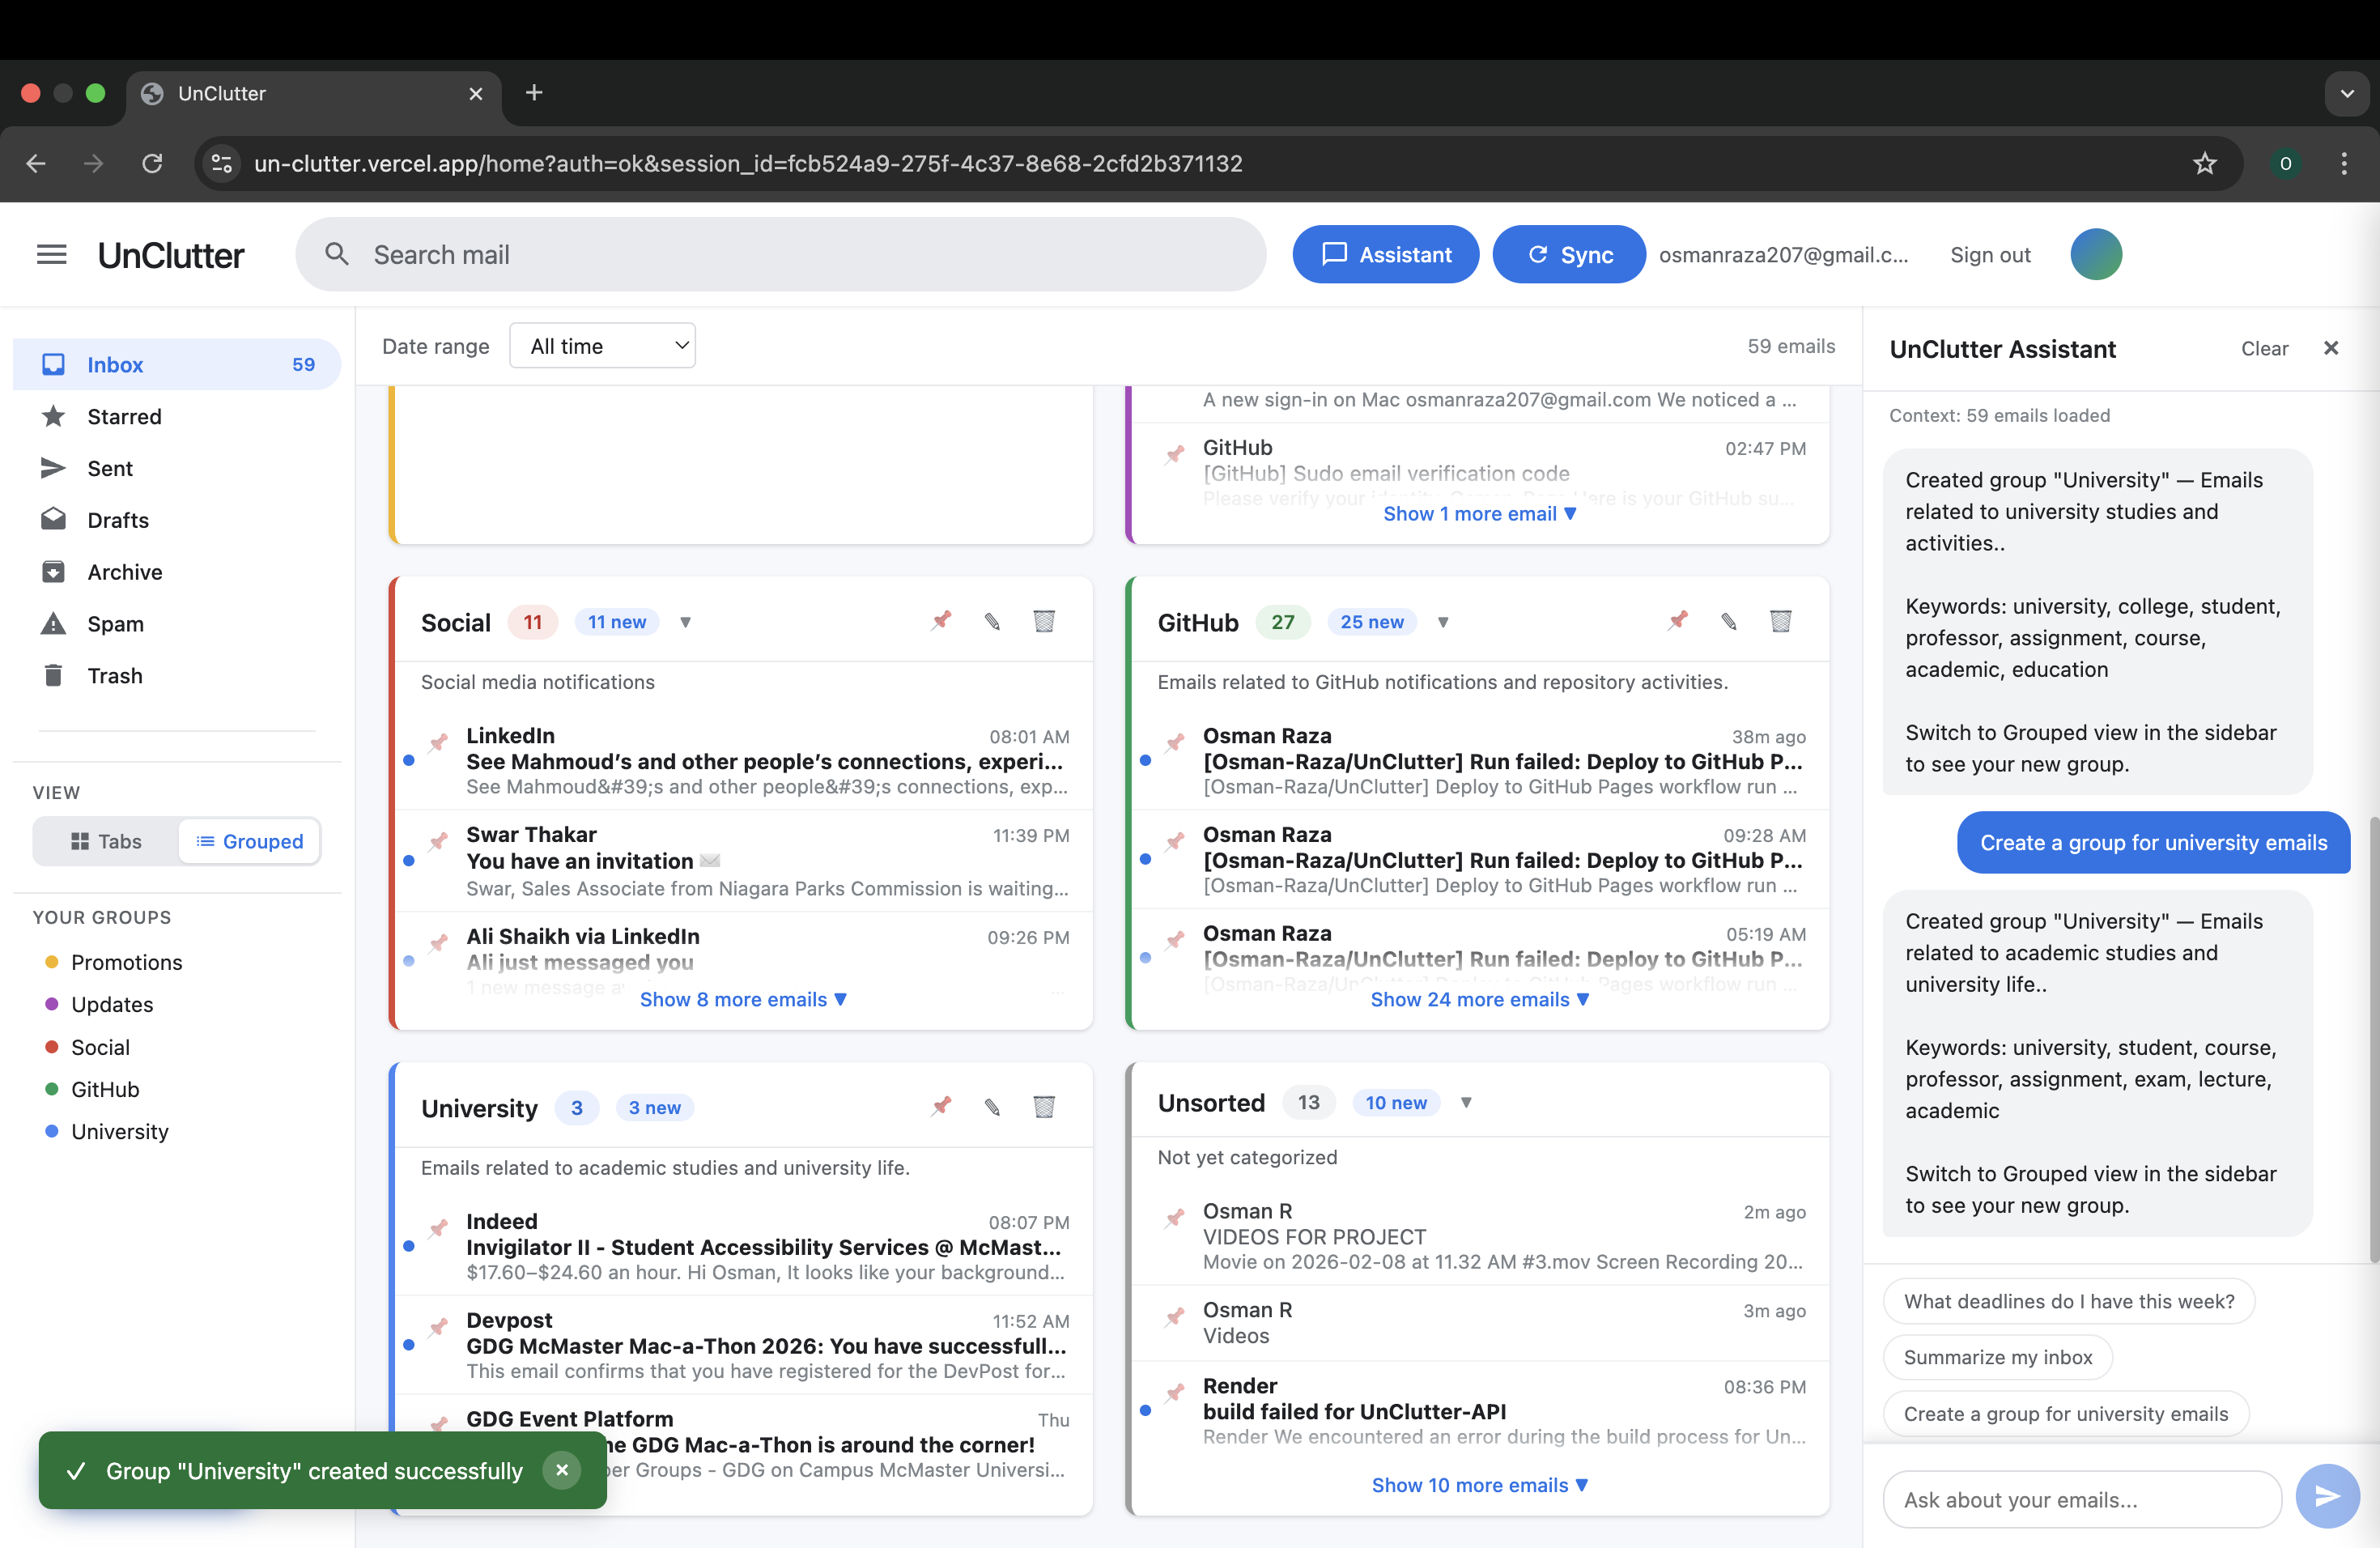
Task: Click the blue Sync button
Action: click(x=1568, y=255)
